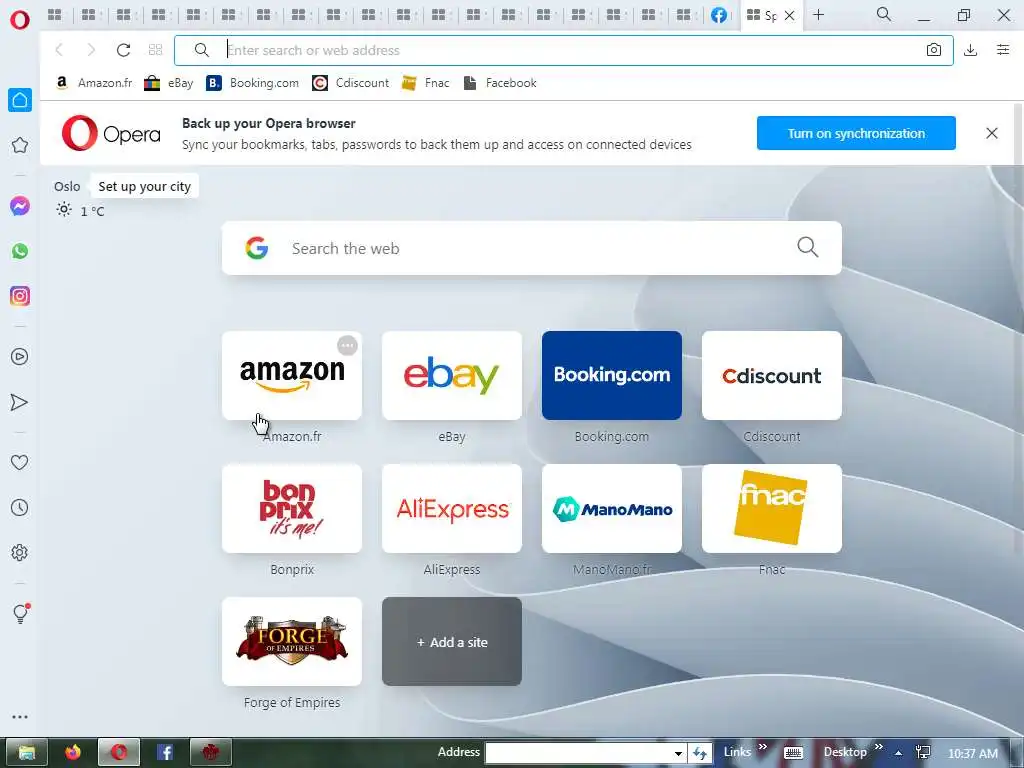Select the first tab in the tab bar

click(55, 15)
